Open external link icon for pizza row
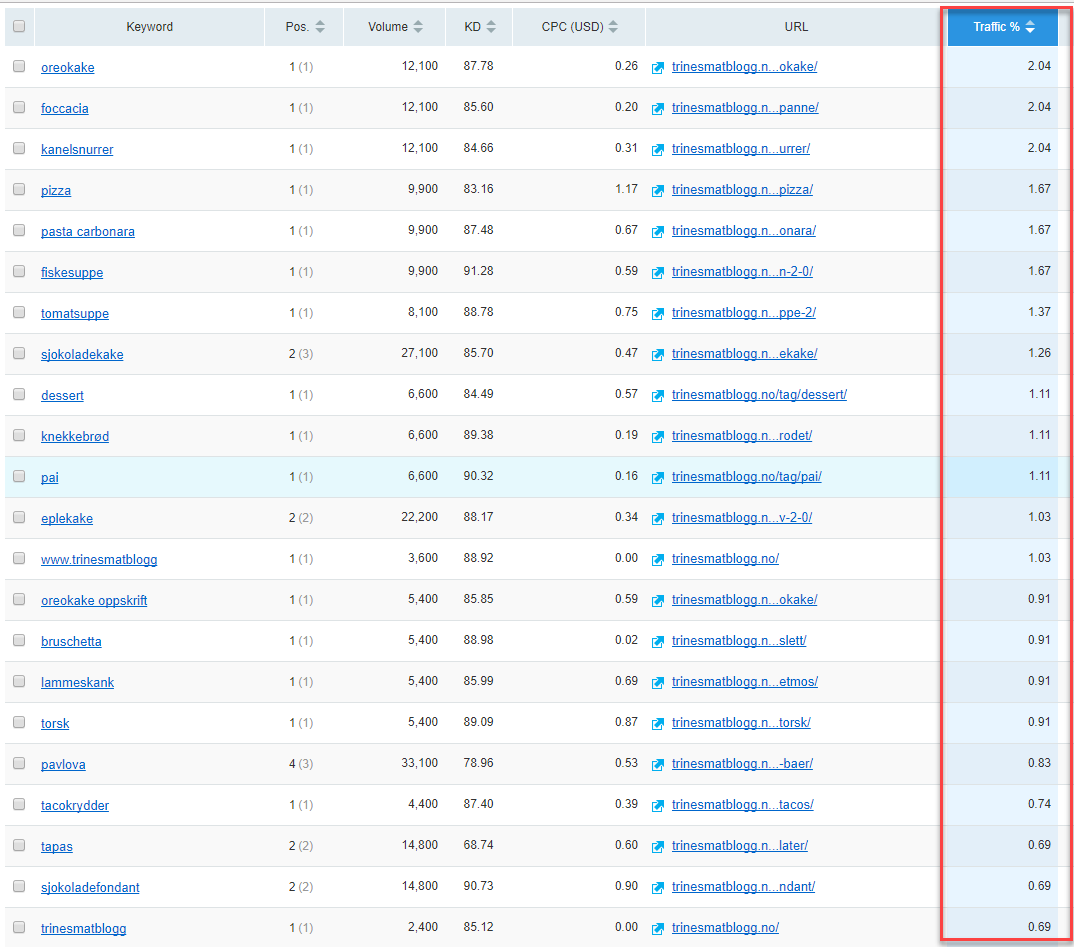Viewport: 1074px width, 947px height. tap(658, 190)
